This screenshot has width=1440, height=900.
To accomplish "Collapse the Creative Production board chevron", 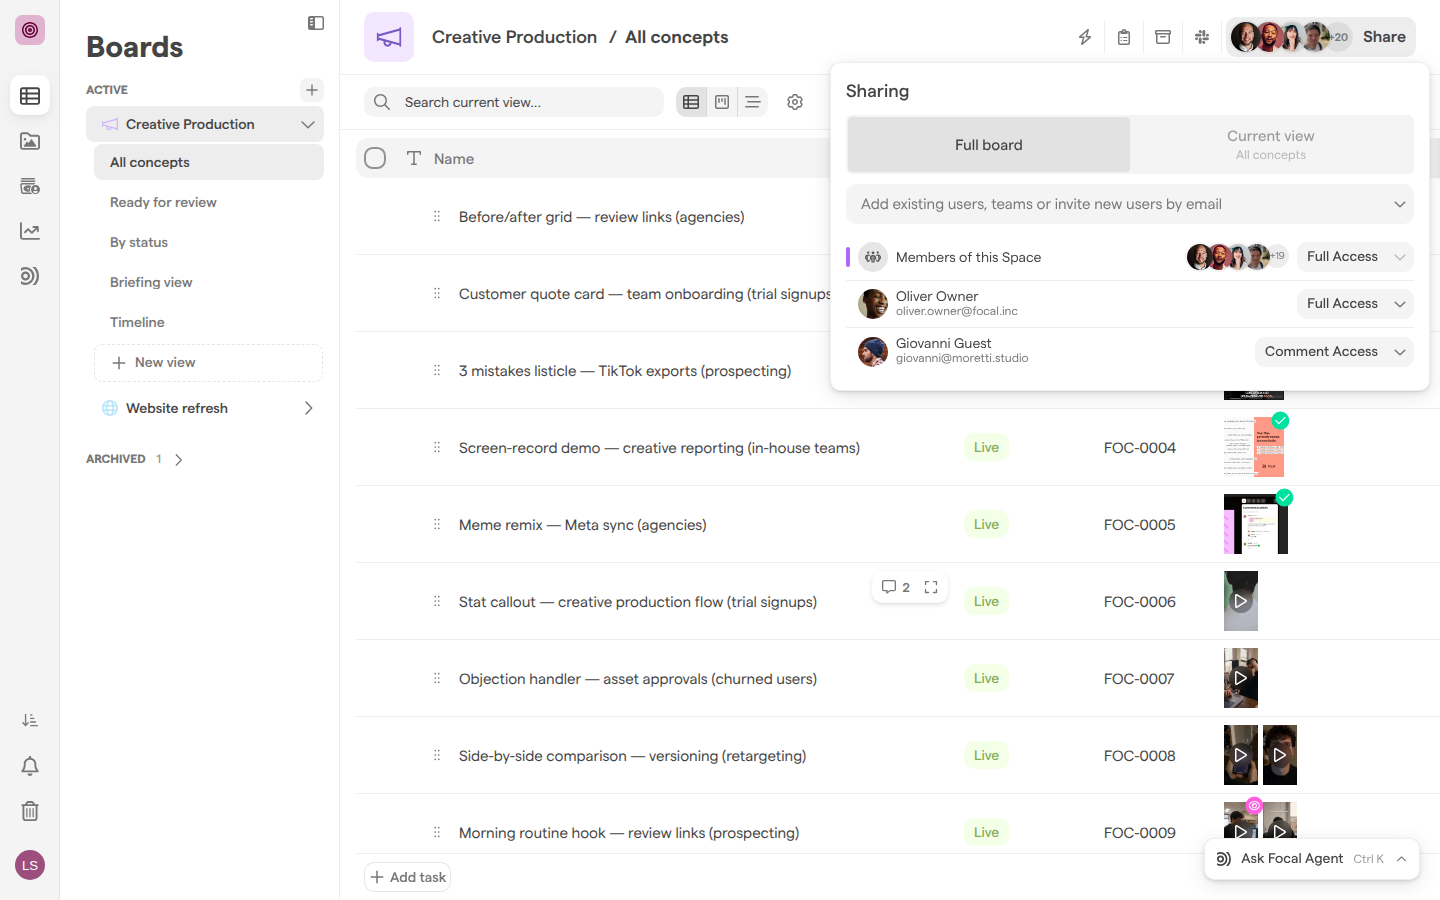I will click(x=308, y=124).
